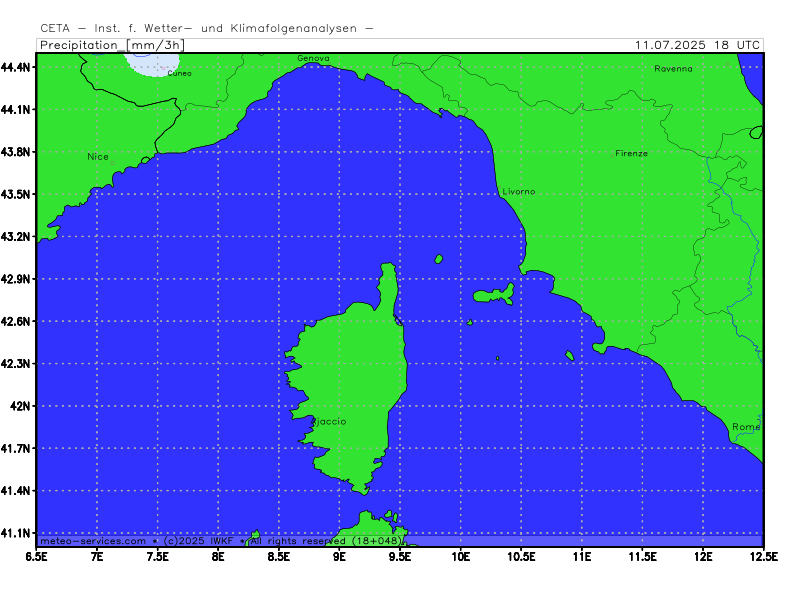Click the 42.3N latitude label
Viewport: 800px width, 600px height.
(x=17, y=363)
